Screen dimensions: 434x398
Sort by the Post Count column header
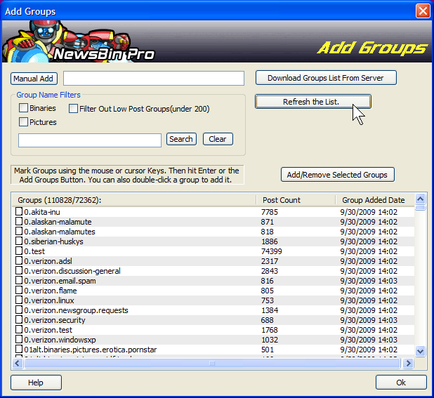(x=295, y=200)
